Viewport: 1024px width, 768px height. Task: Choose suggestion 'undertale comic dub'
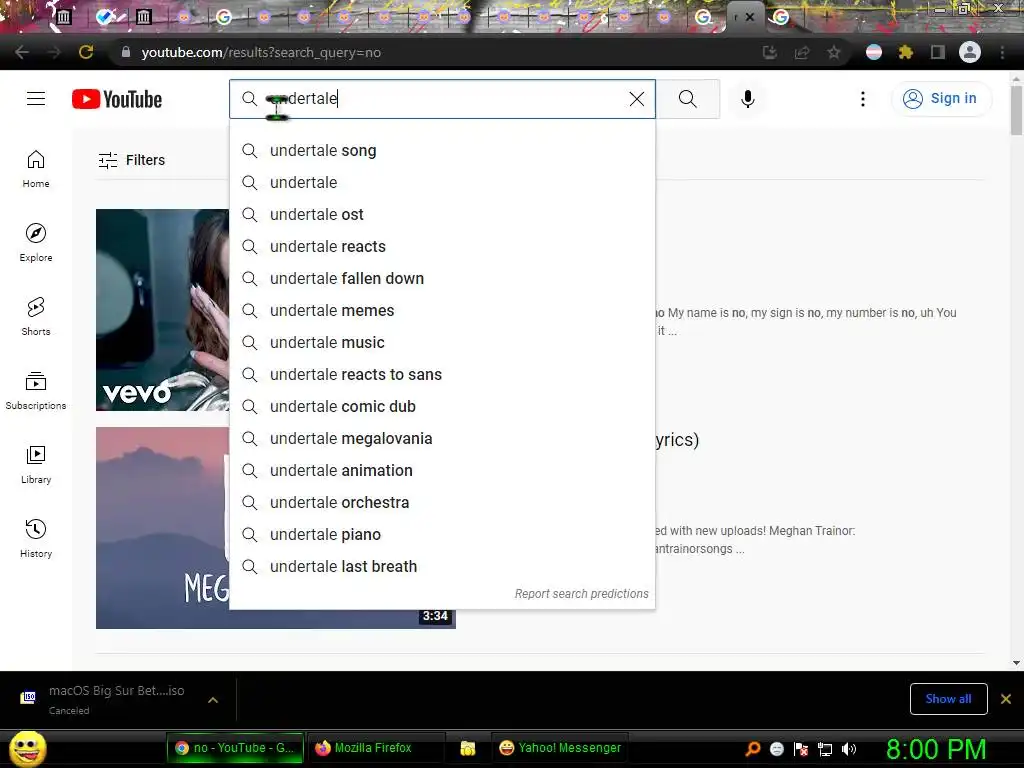pyautogui.click(x=442, y=407)
